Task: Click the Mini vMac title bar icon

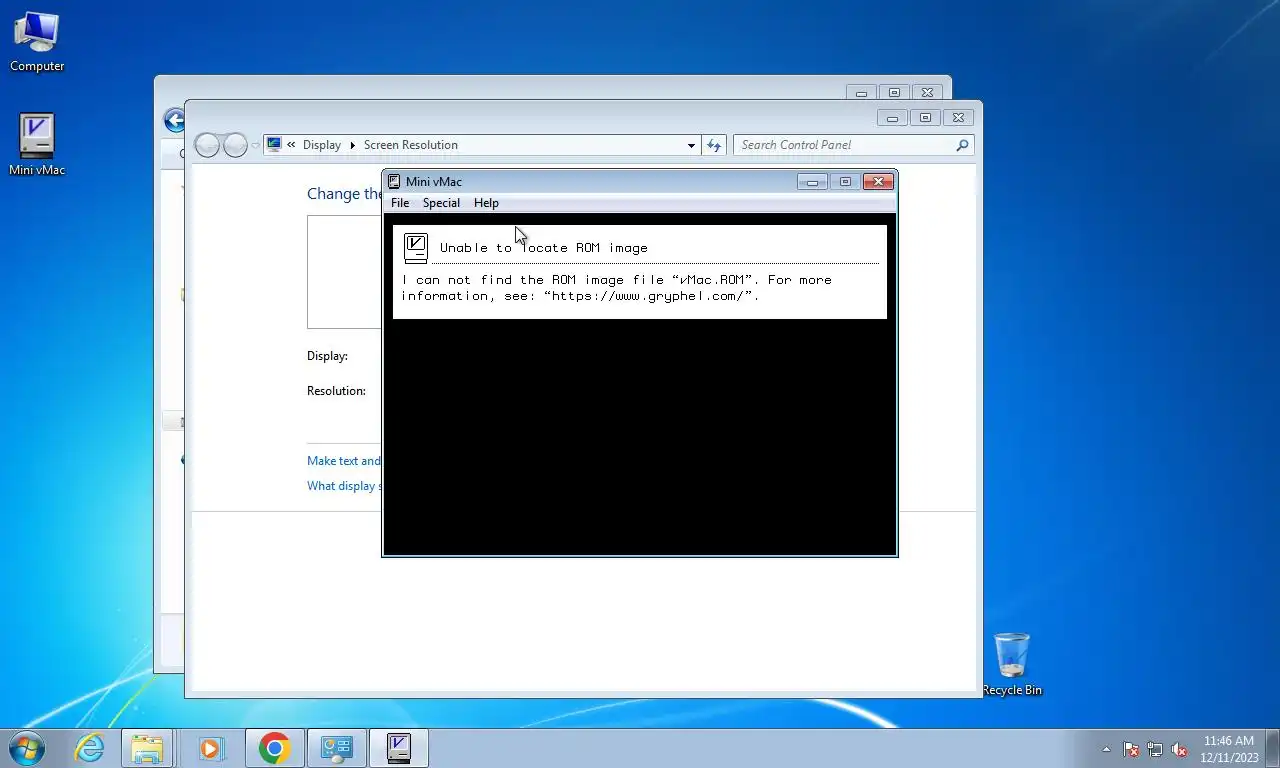Action: 394,181
